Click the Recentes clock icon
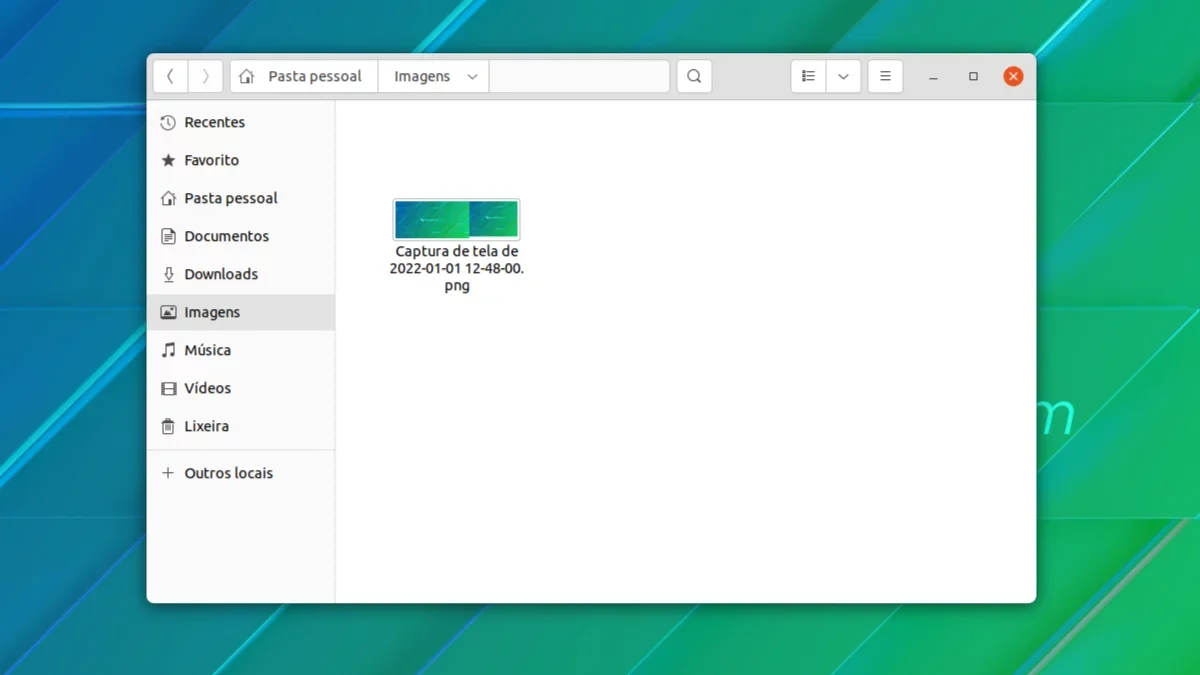 168,122
